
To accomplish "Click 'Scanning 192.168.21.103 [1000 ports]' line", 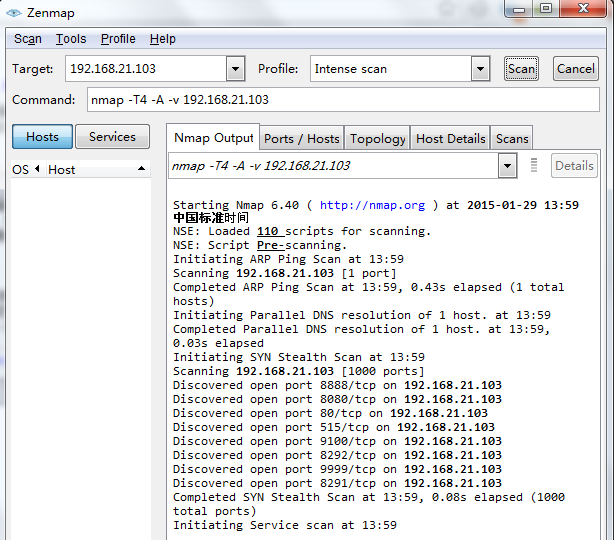I will (299, 371).
